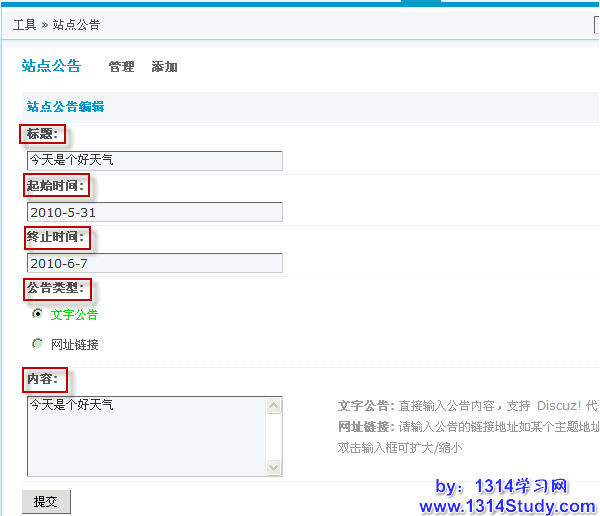The width and height of the screenshot is (600, 516).
Task: Click the 工具 breadcrumb link
Action: (x=24, y=24)
